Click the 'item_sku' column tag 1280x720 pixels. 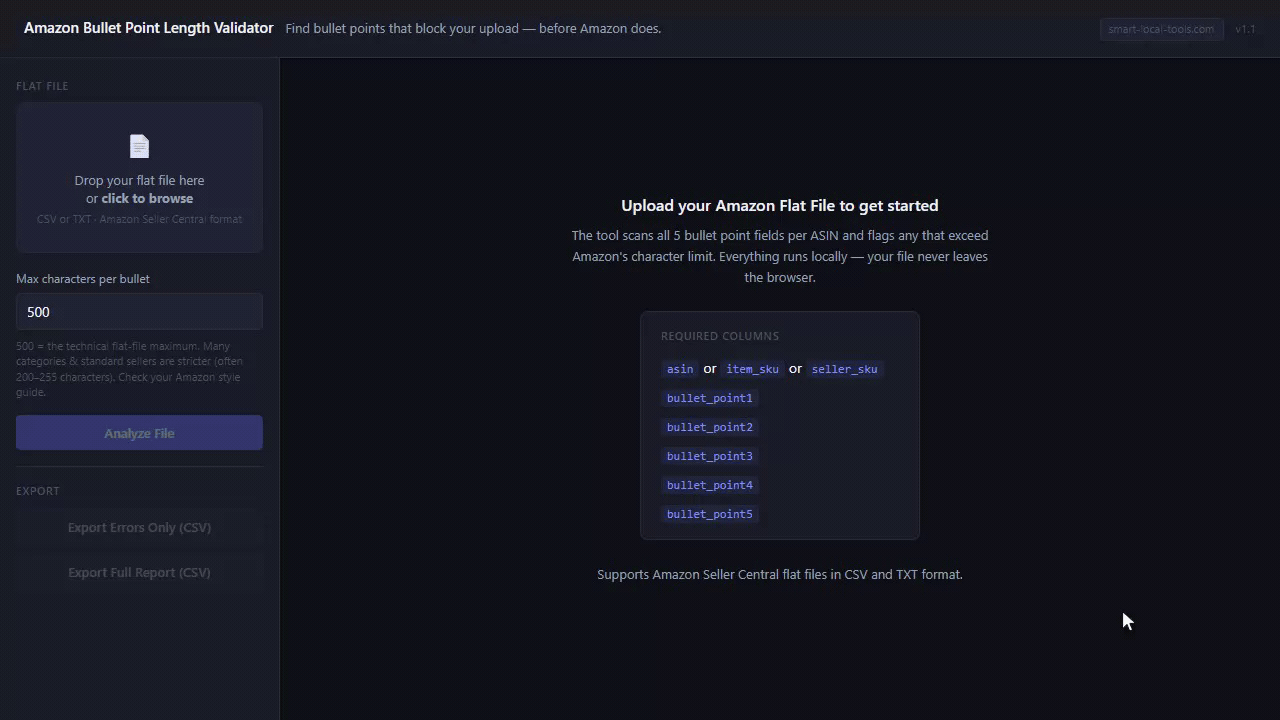click(x=752, y=369)
